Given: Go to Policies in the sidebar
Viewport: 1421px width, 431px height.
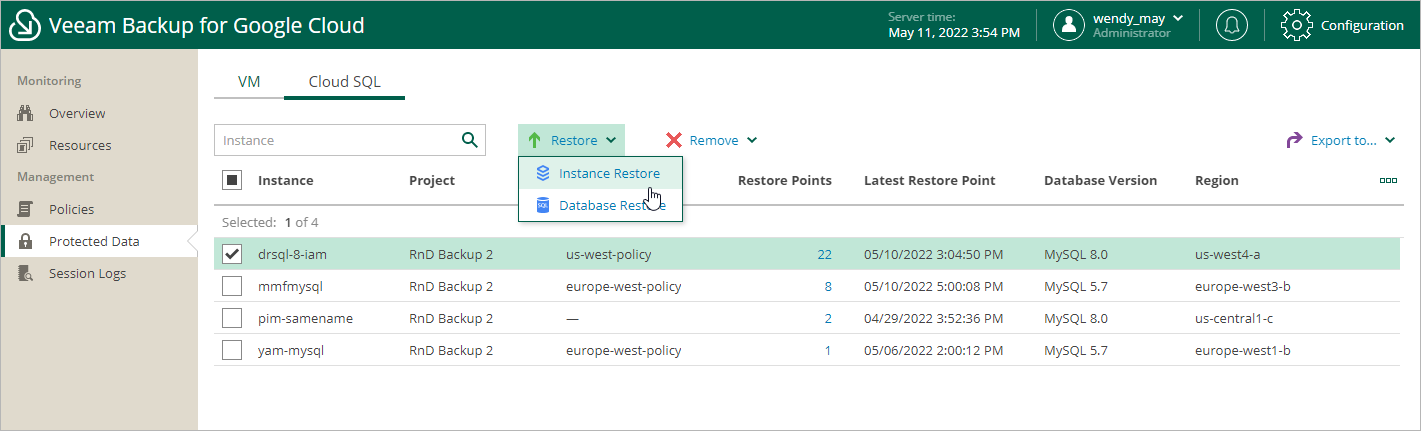Looking at the screenshot, I should [71, 209].
